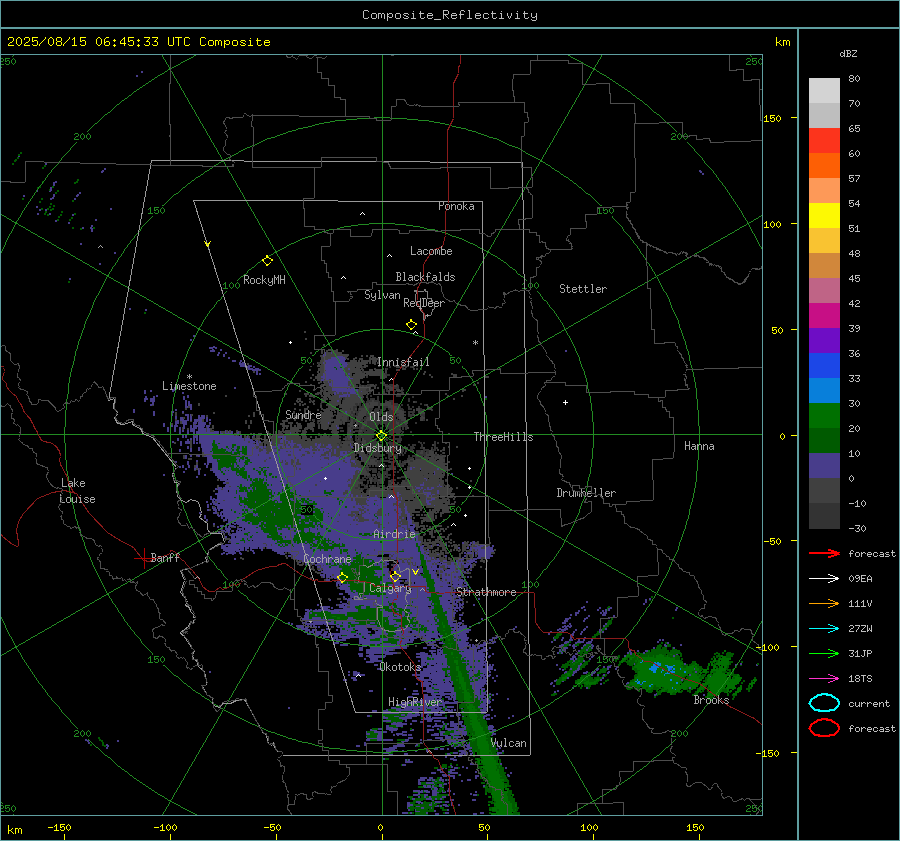
Task: Click the RockyMH label
Action: coord(264,280)
